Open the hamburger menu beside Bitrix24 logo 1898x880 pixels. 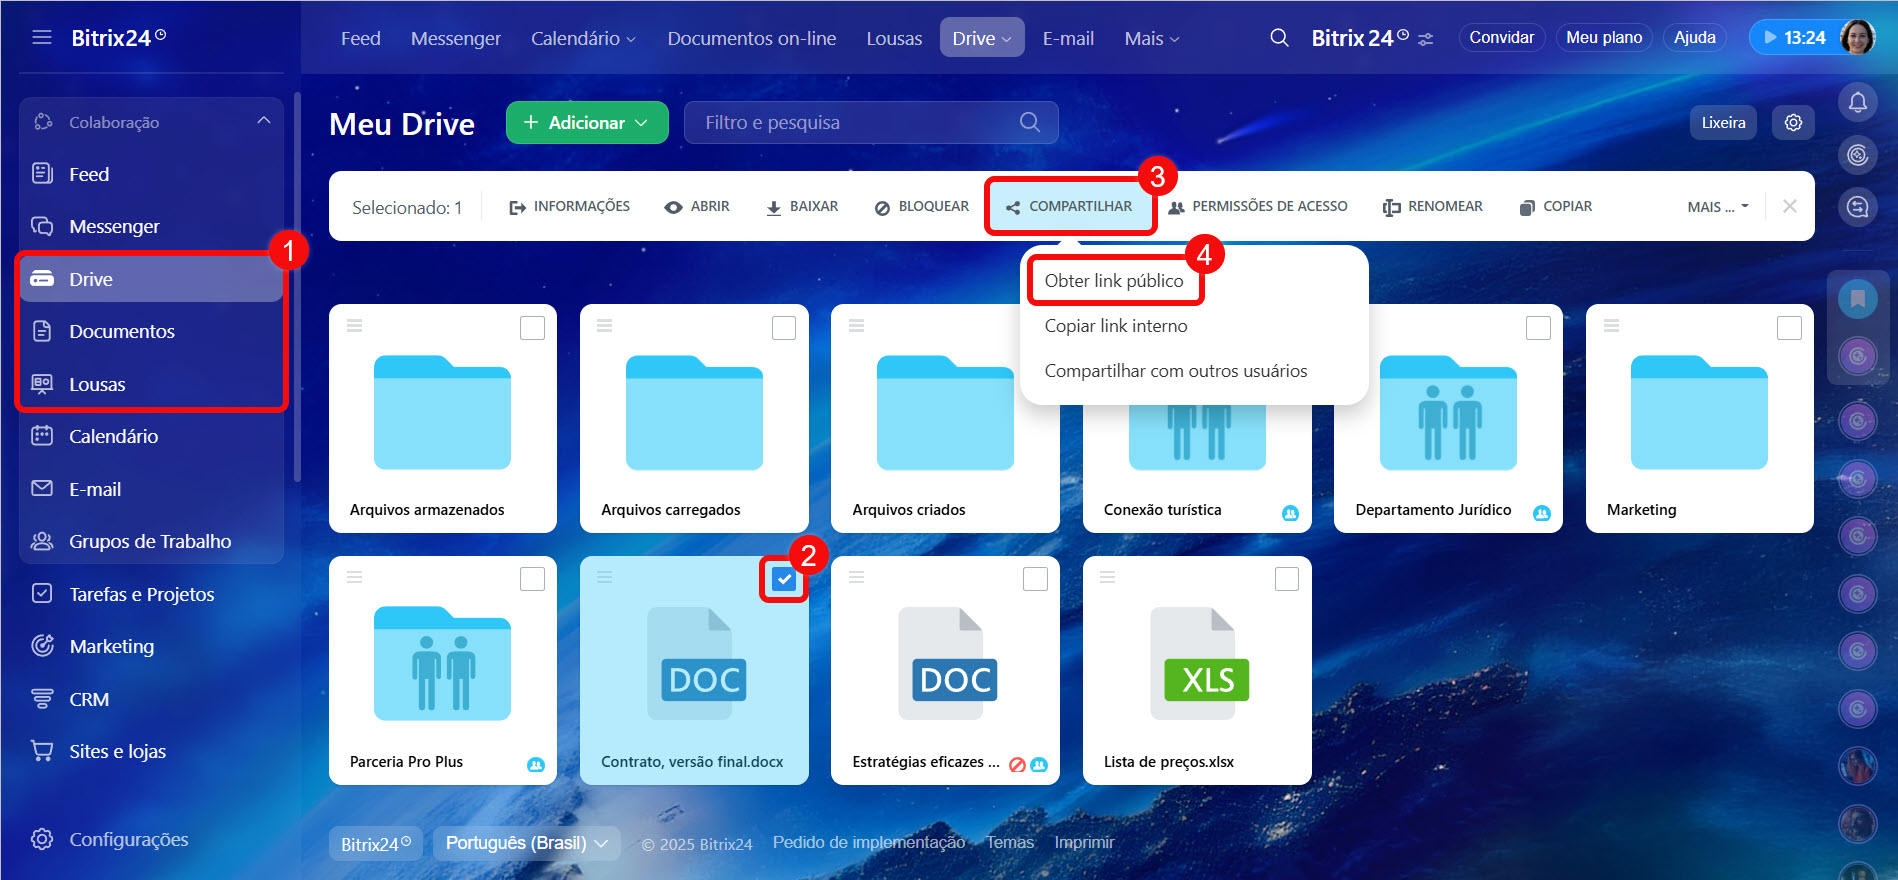[x=42, y=38]
